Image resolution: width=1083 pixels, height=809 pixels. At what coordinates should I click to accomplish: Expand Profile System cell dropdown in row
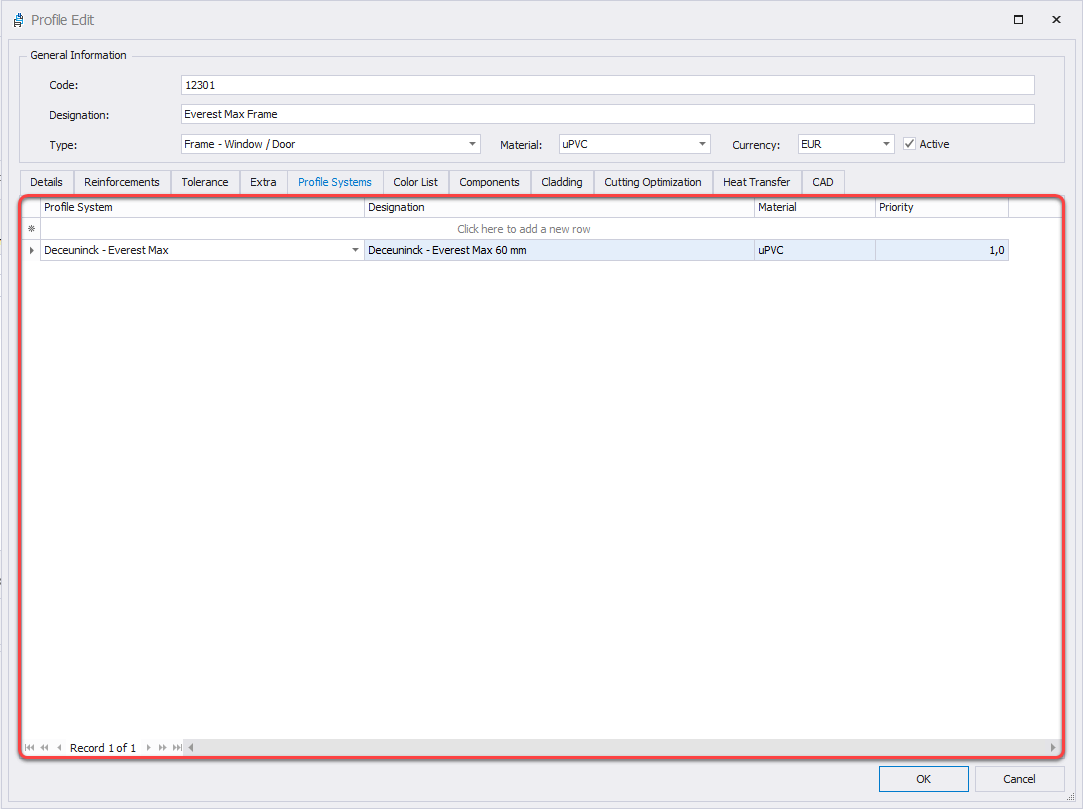coord(356,251)
